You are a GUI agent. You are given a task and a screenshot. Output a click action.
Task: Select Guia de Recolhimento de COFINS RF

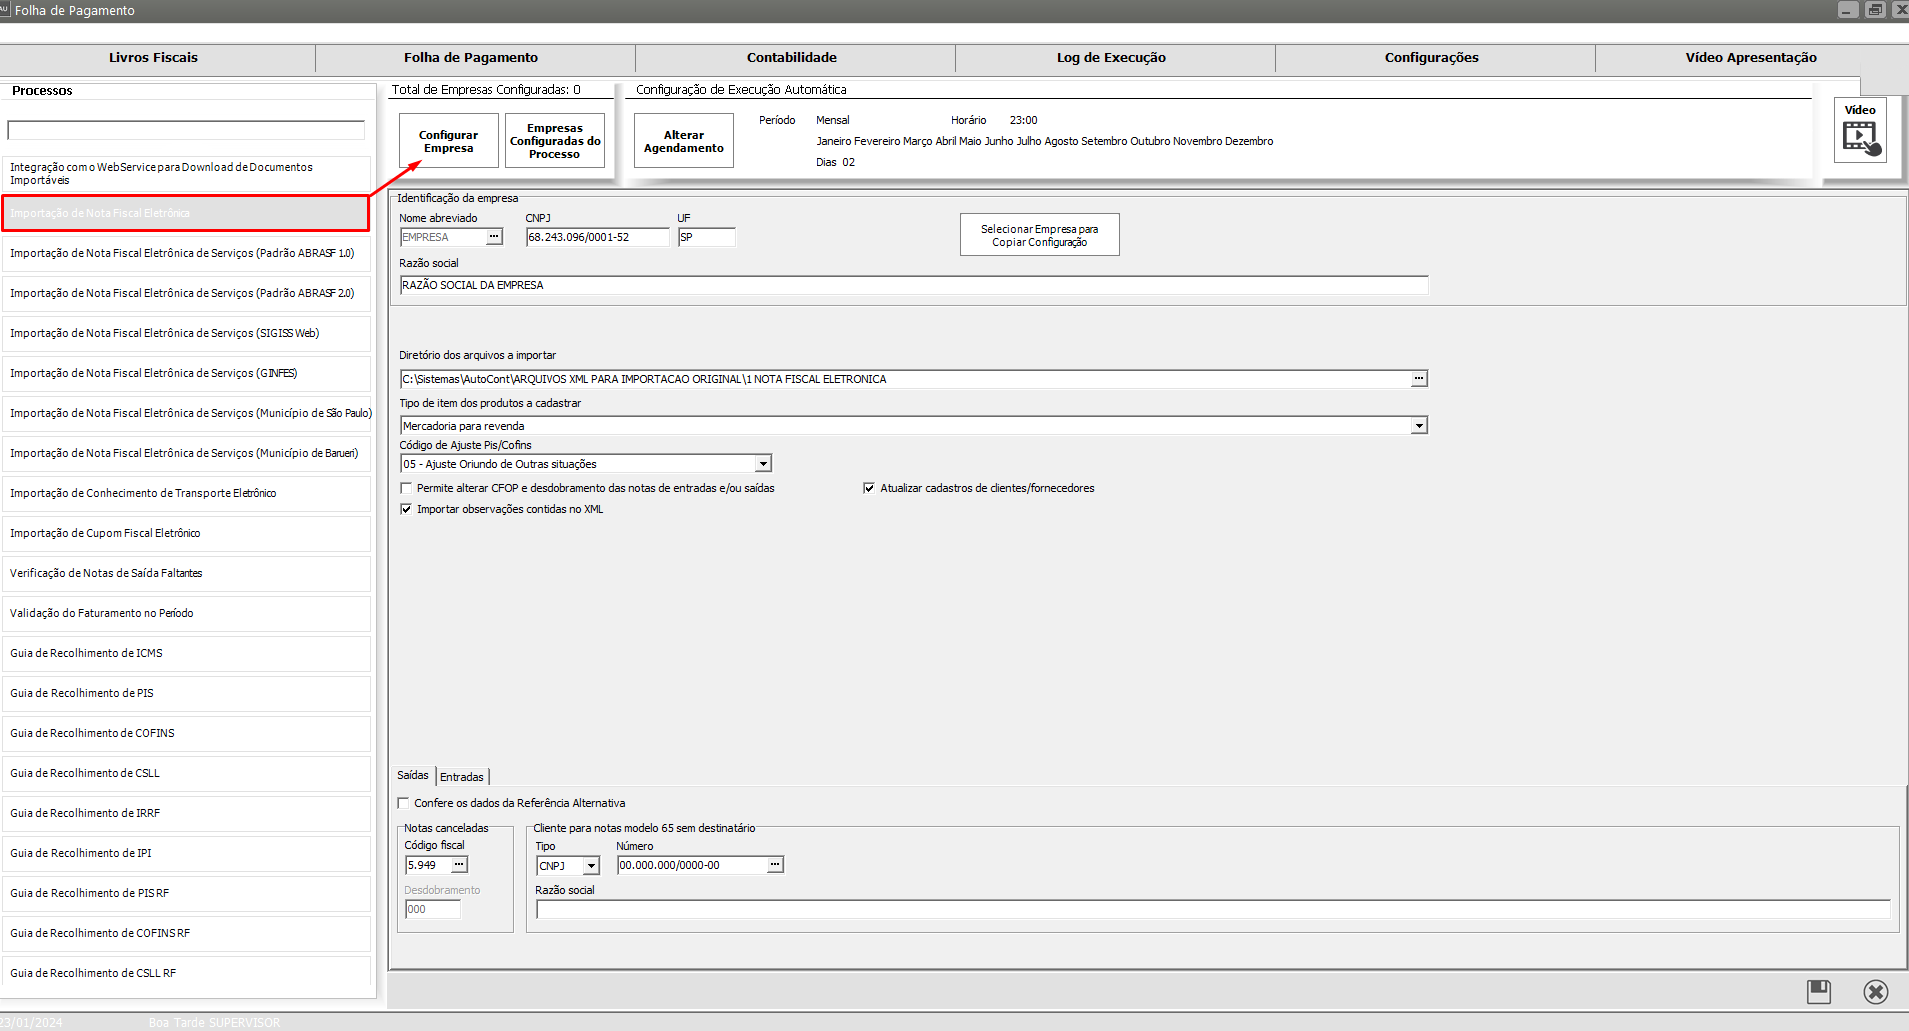pos(186,934)
